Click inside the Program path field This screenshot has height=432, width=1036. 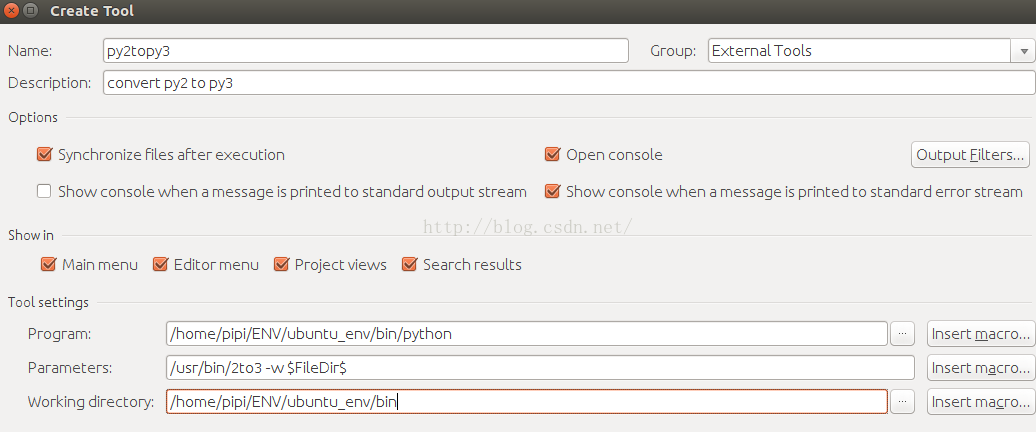click(526, 334)
